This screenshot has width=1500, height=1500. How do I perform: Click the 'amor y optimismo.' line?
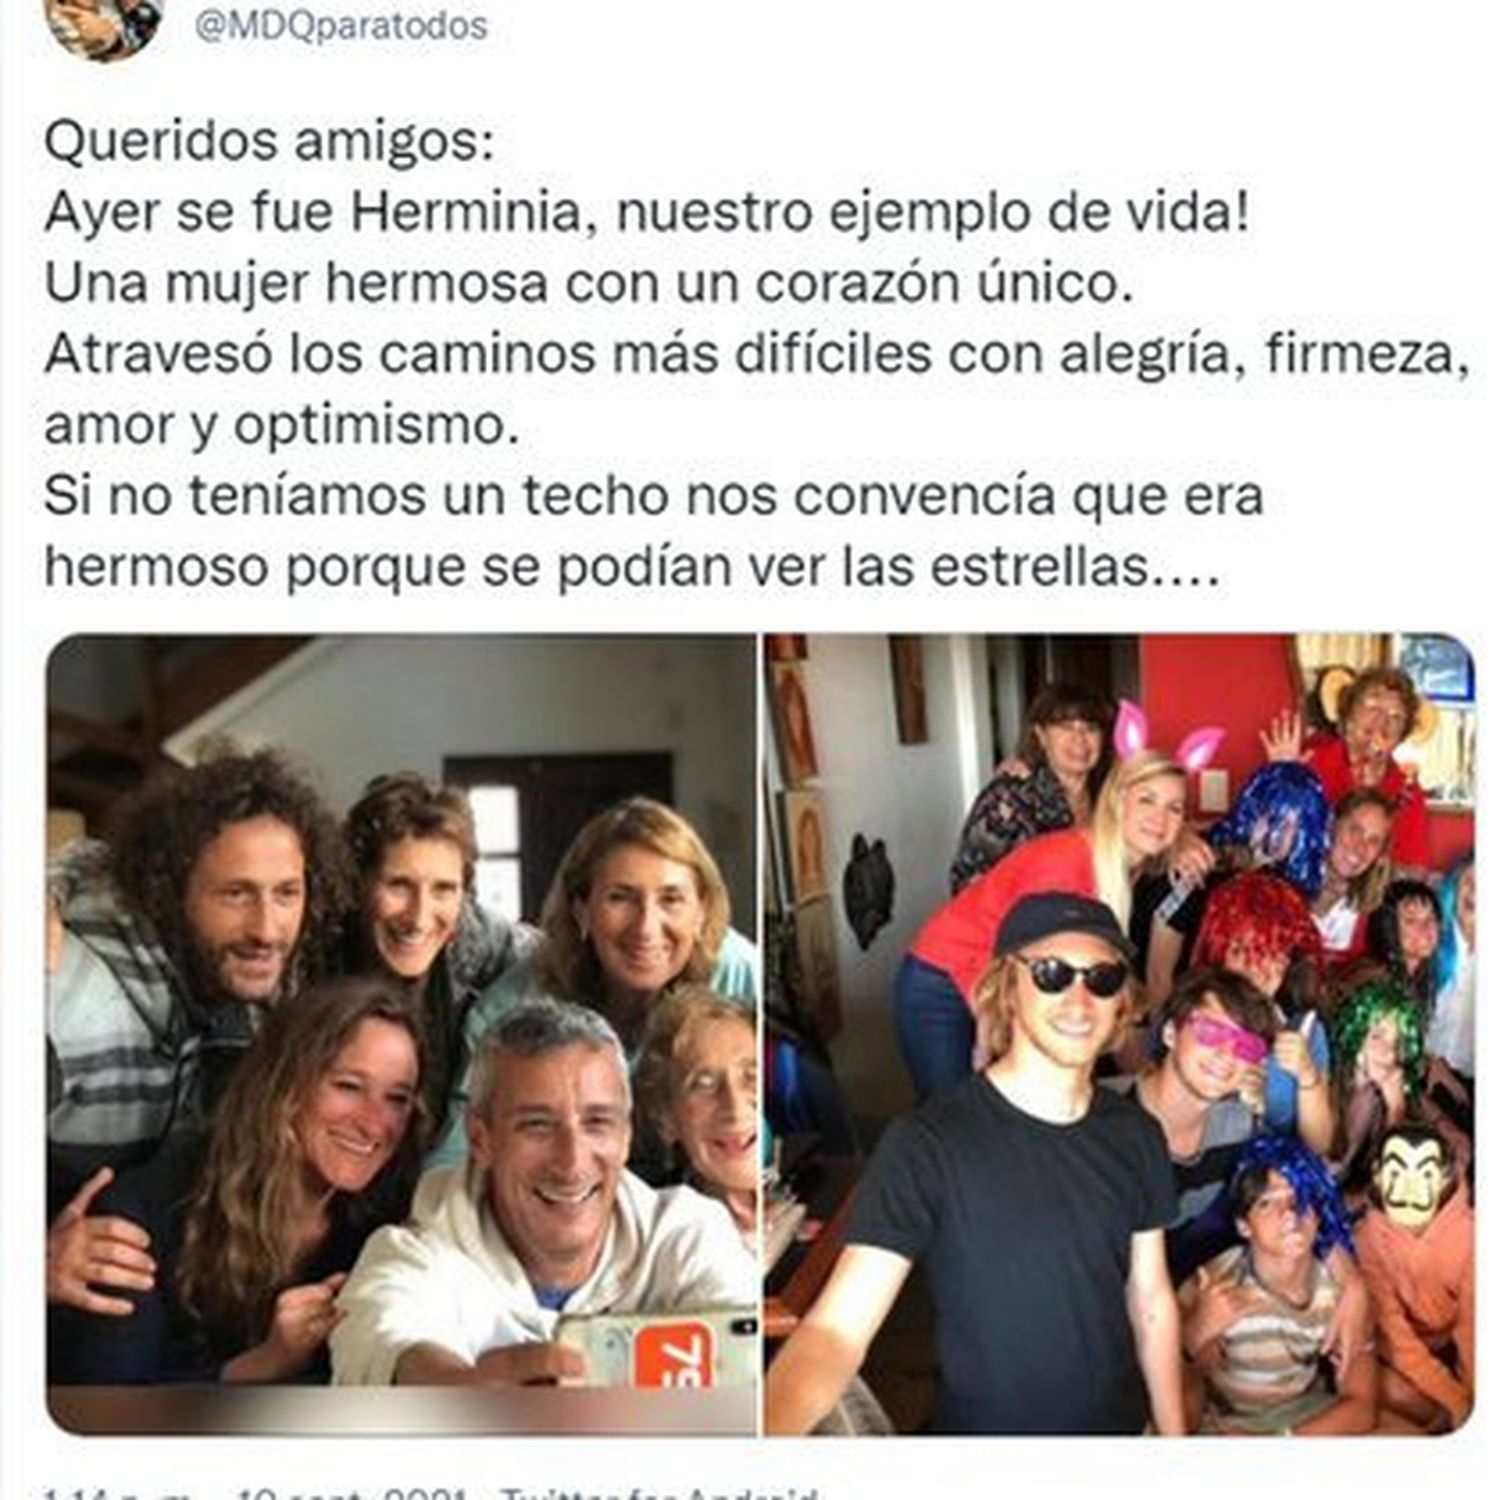(282, 427)
